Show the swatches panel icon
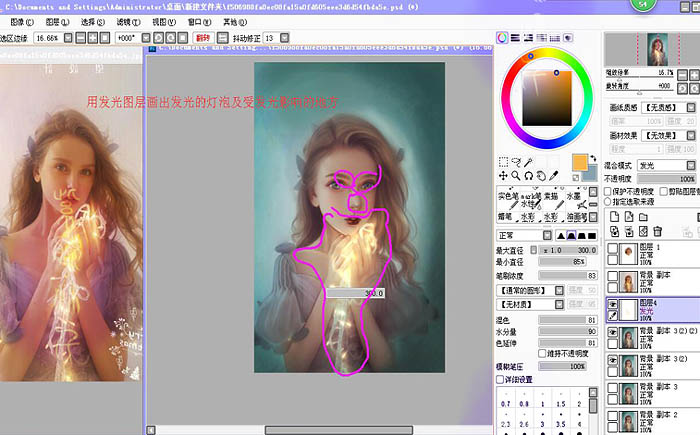 click(x=555, y=38)
